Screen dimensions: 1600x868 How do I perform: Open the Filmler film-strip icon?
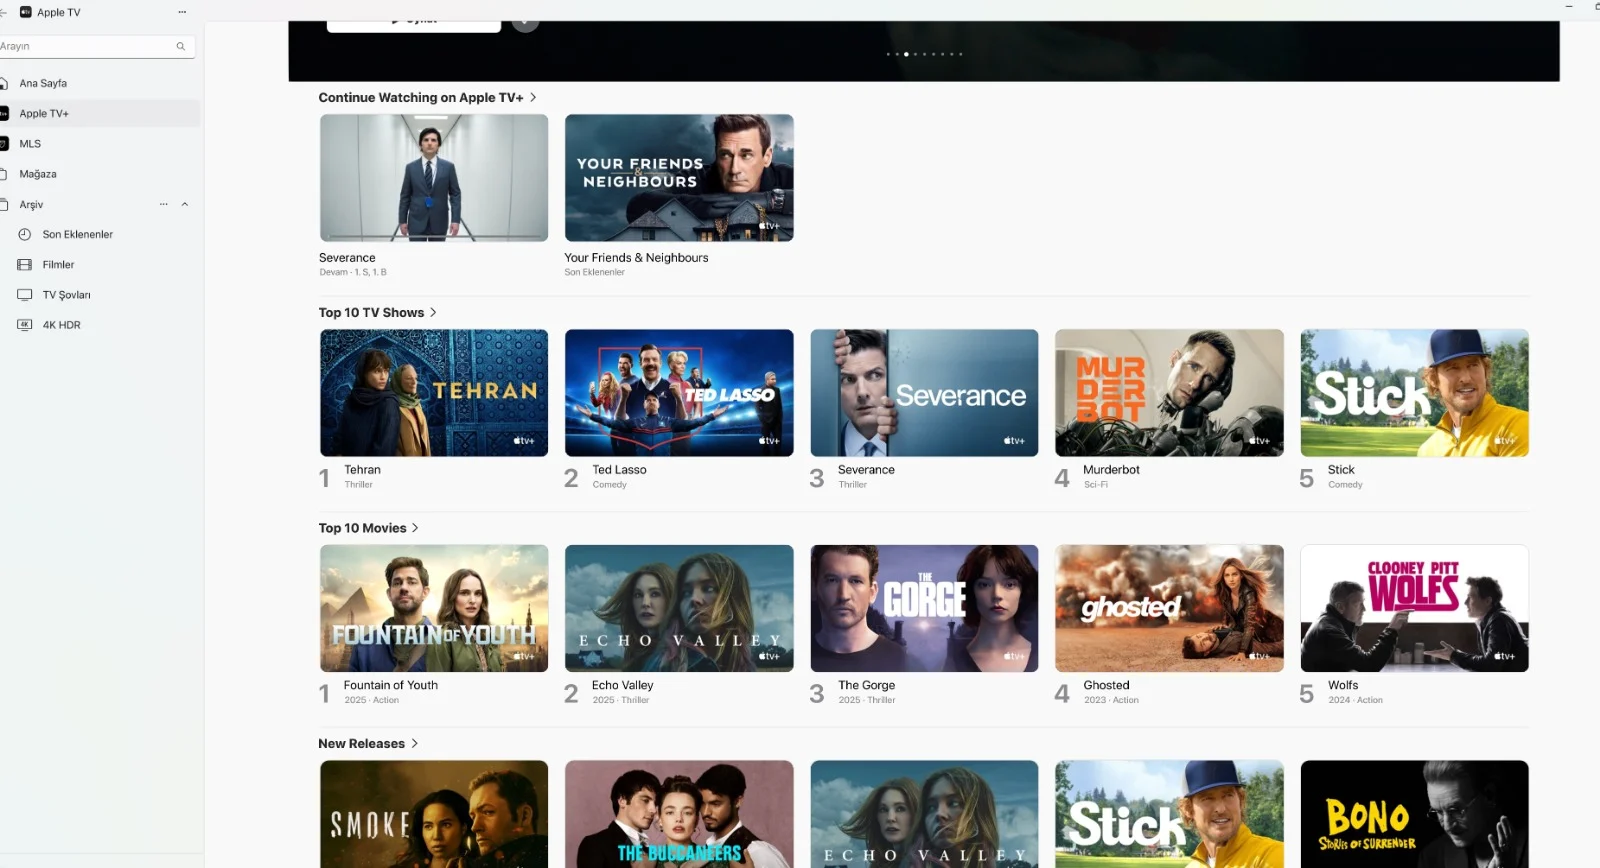25,265
